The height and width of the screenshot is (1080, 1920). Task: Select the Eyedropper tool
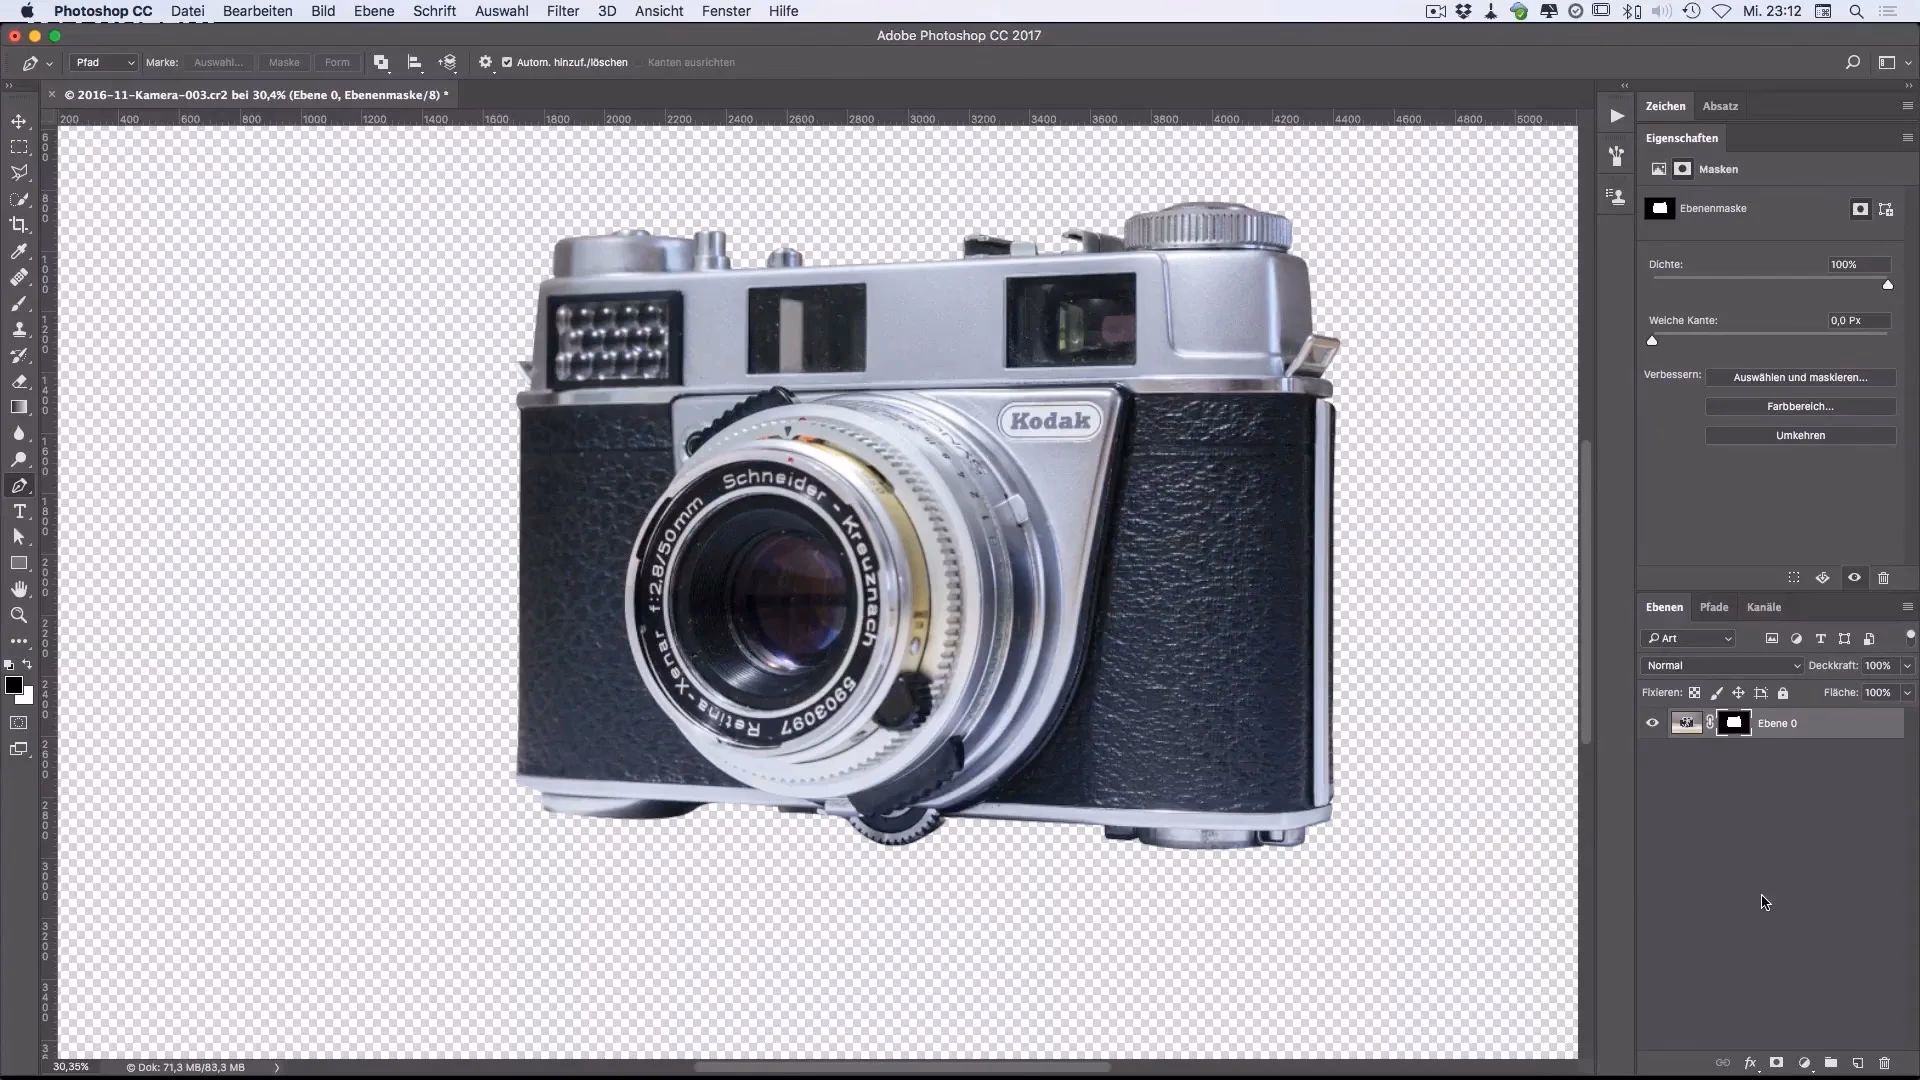click(19, 251)
